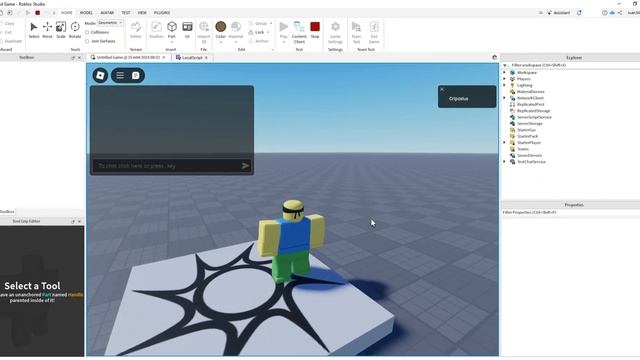Switch view with Current Client icon
The image size is (640, 360).
299,27
